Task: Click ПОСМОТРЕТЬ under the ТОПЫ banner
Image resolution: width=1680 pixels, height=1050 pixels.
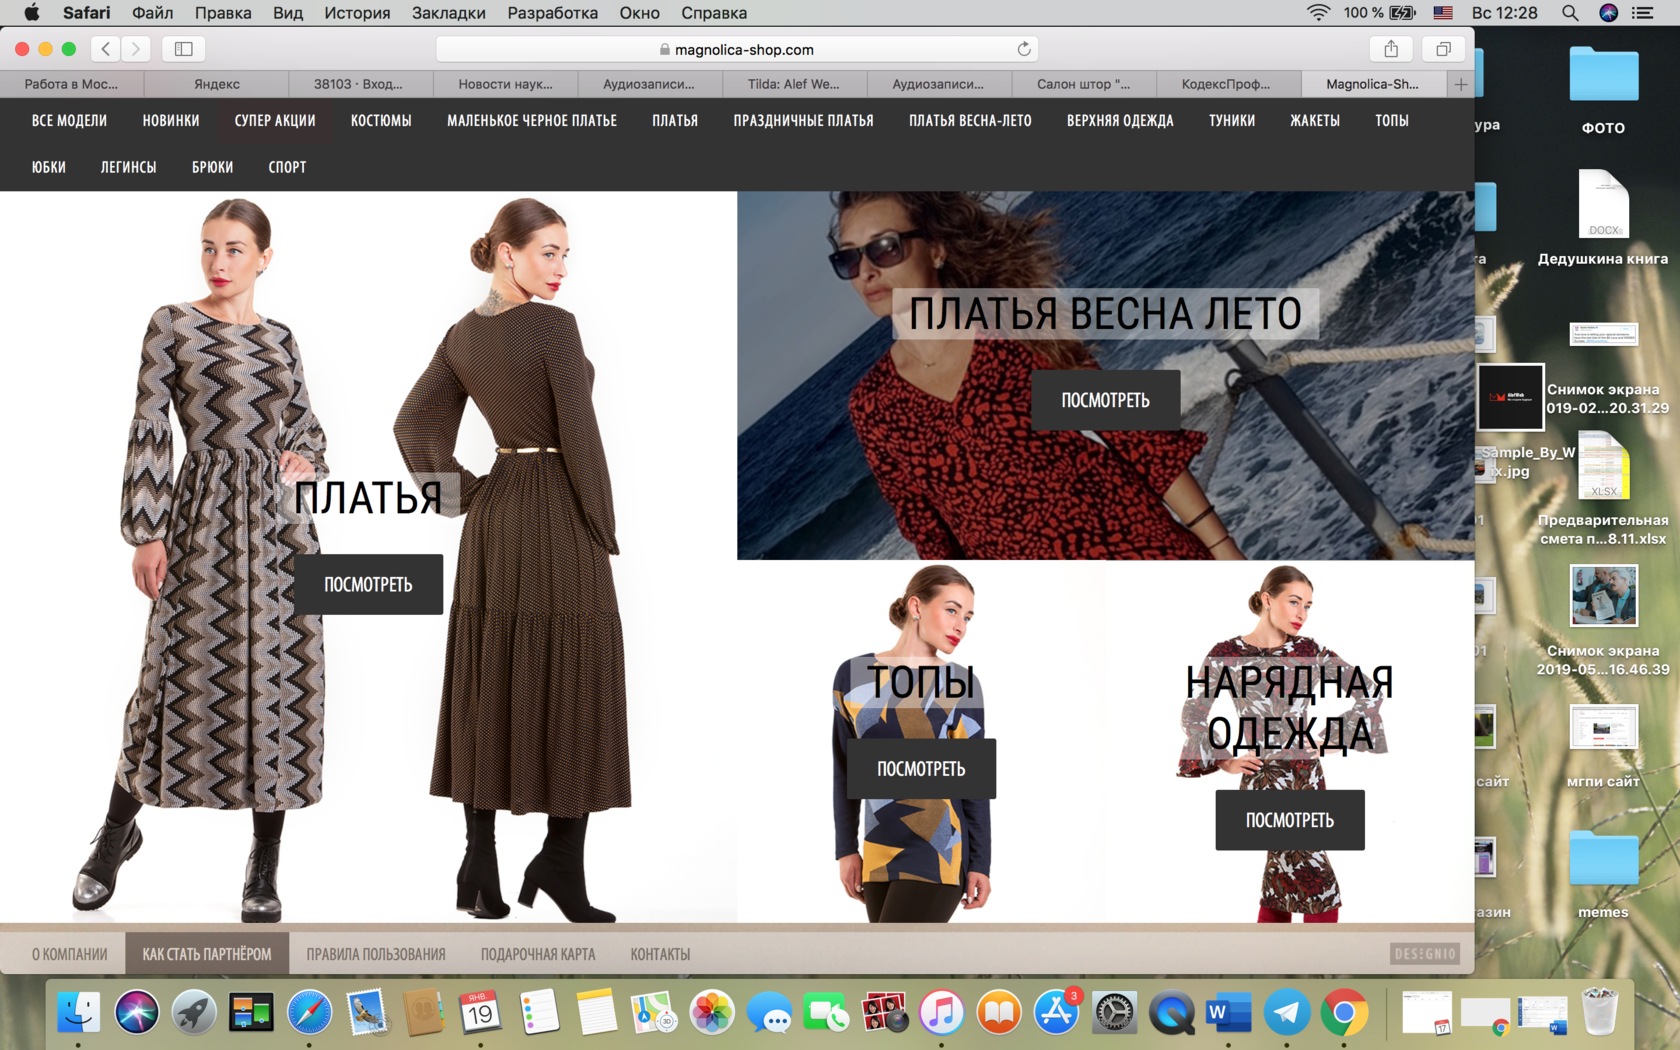Action: [x=921, y=769]
